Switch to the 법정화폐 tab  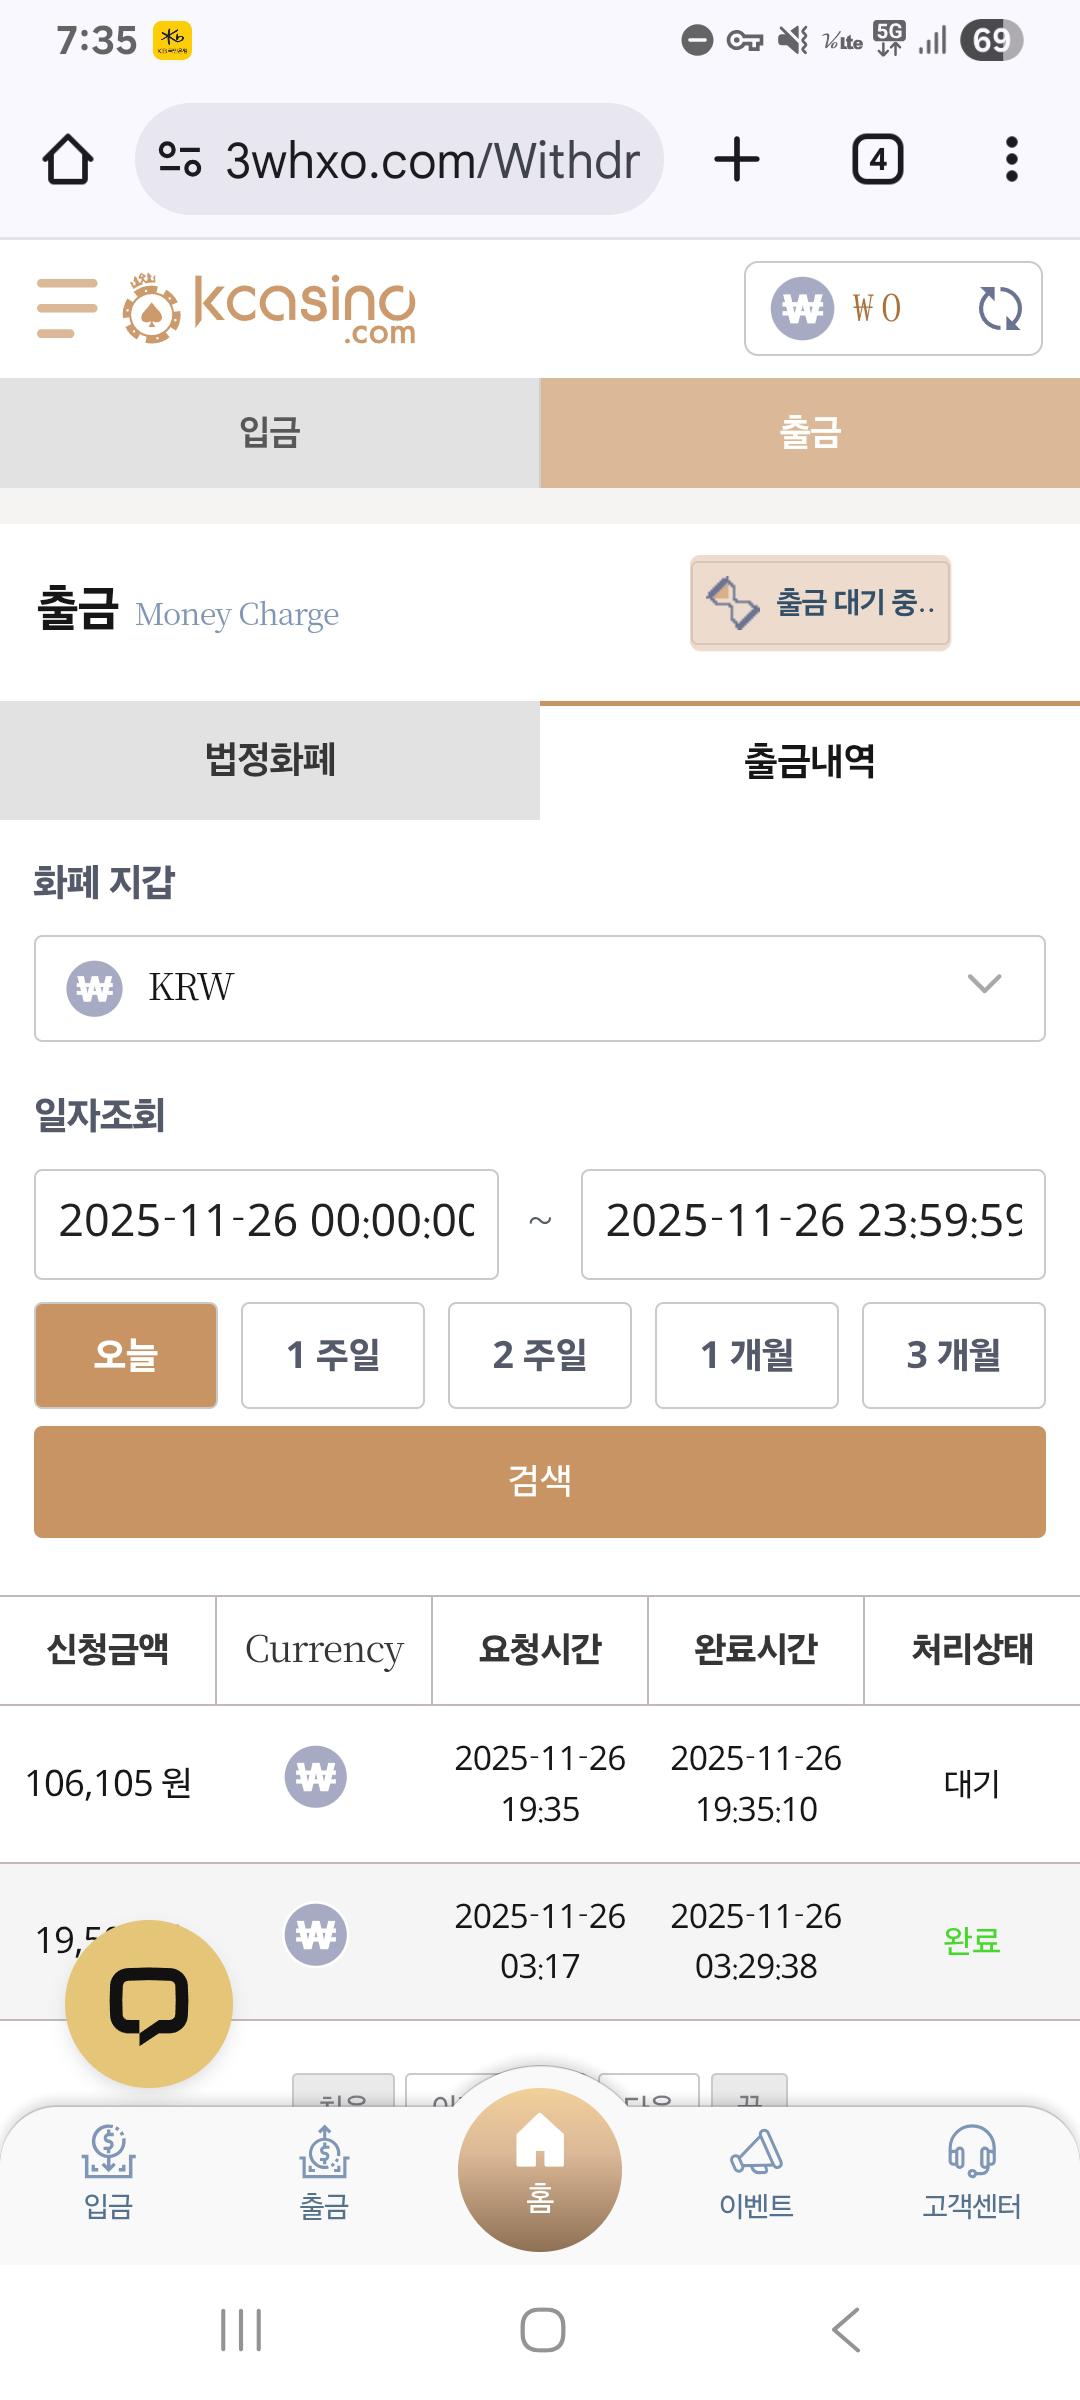pyautogui.click(x=270, y=760)
